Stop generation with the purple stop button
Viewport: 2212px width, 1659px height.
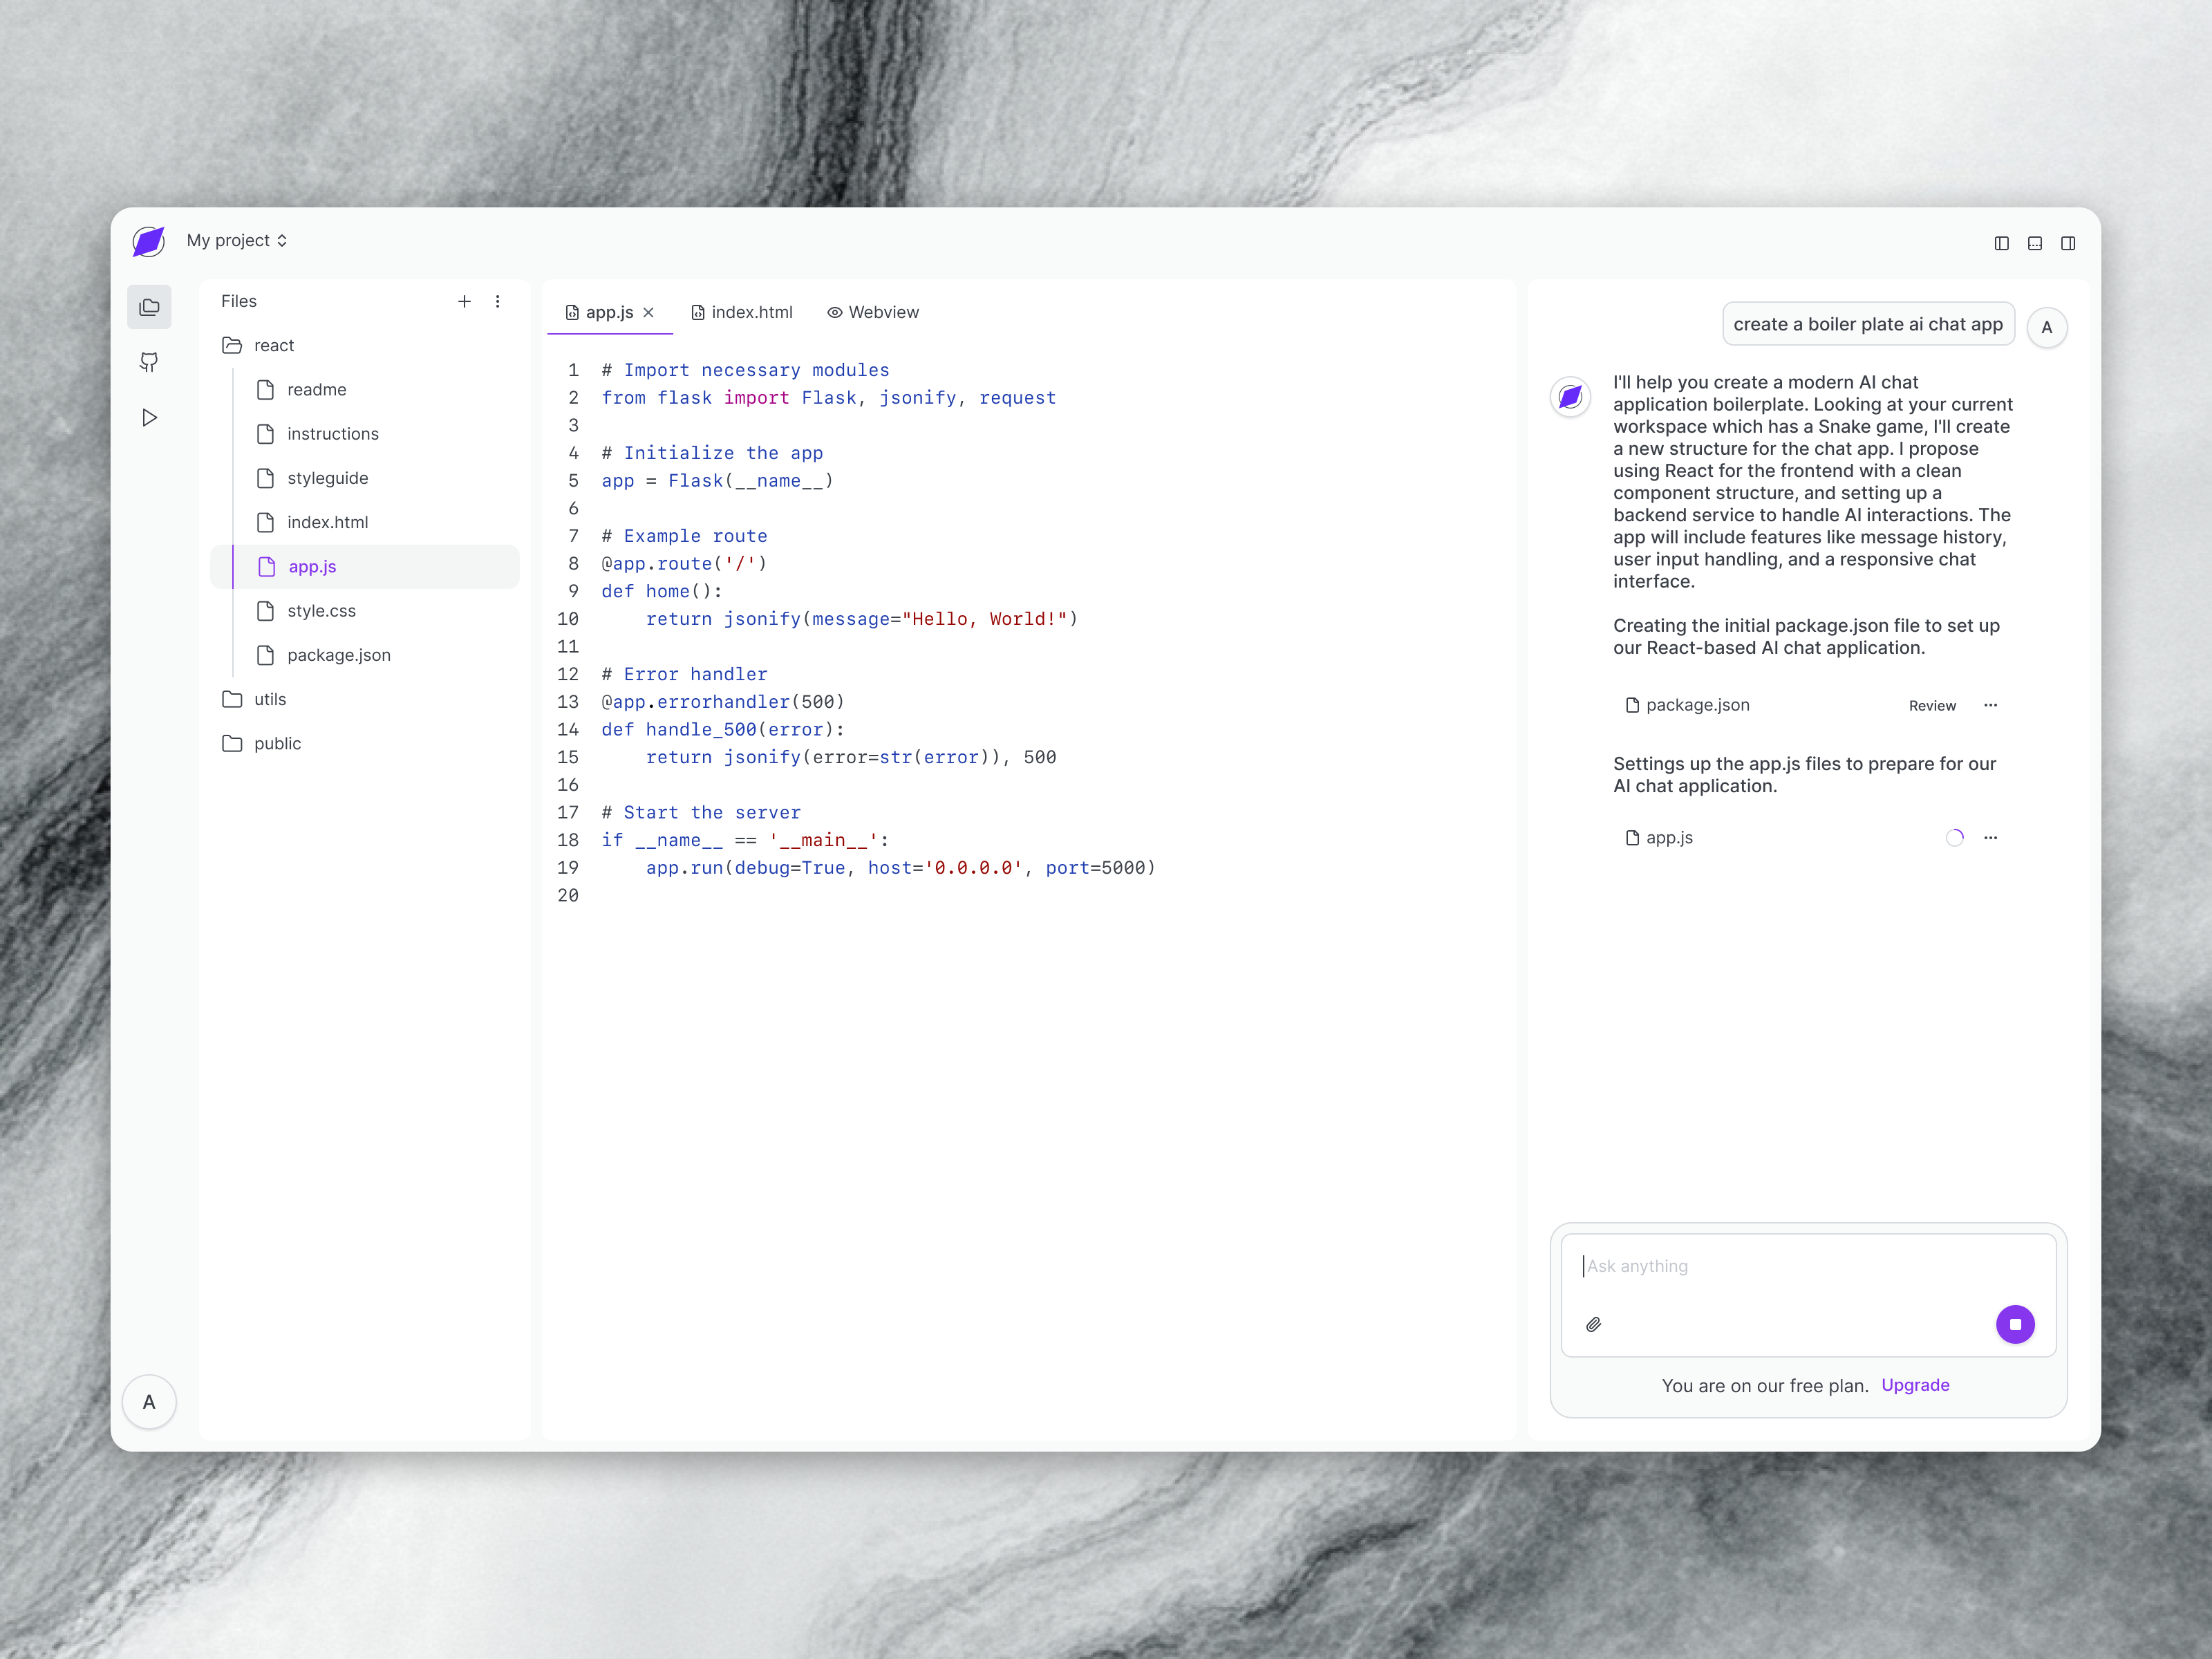pyautogui.click(x=2016, y=1324)
